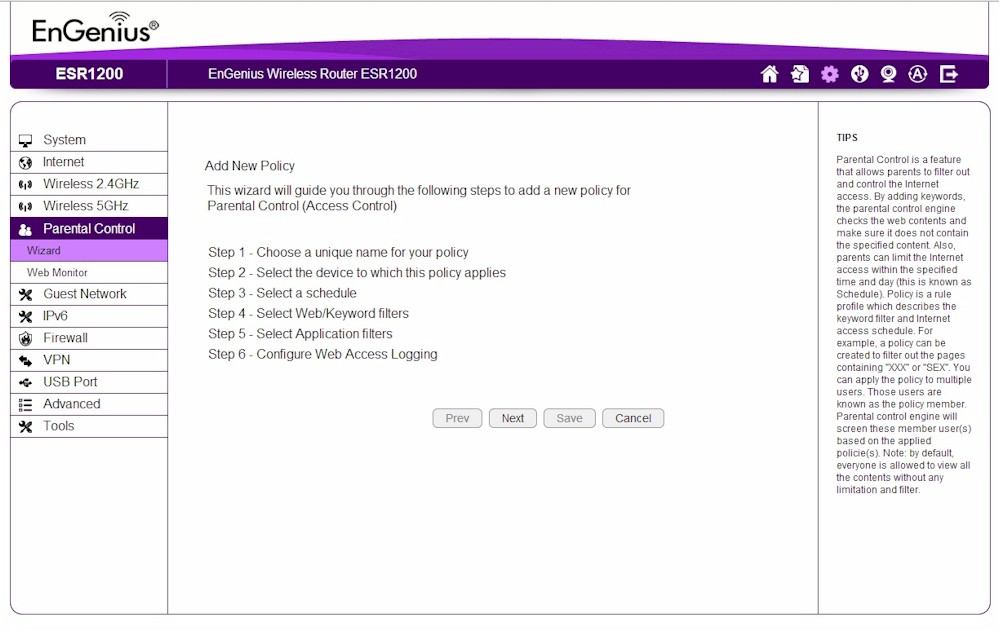Log out using the exit arrow icon

click(948, 74)
